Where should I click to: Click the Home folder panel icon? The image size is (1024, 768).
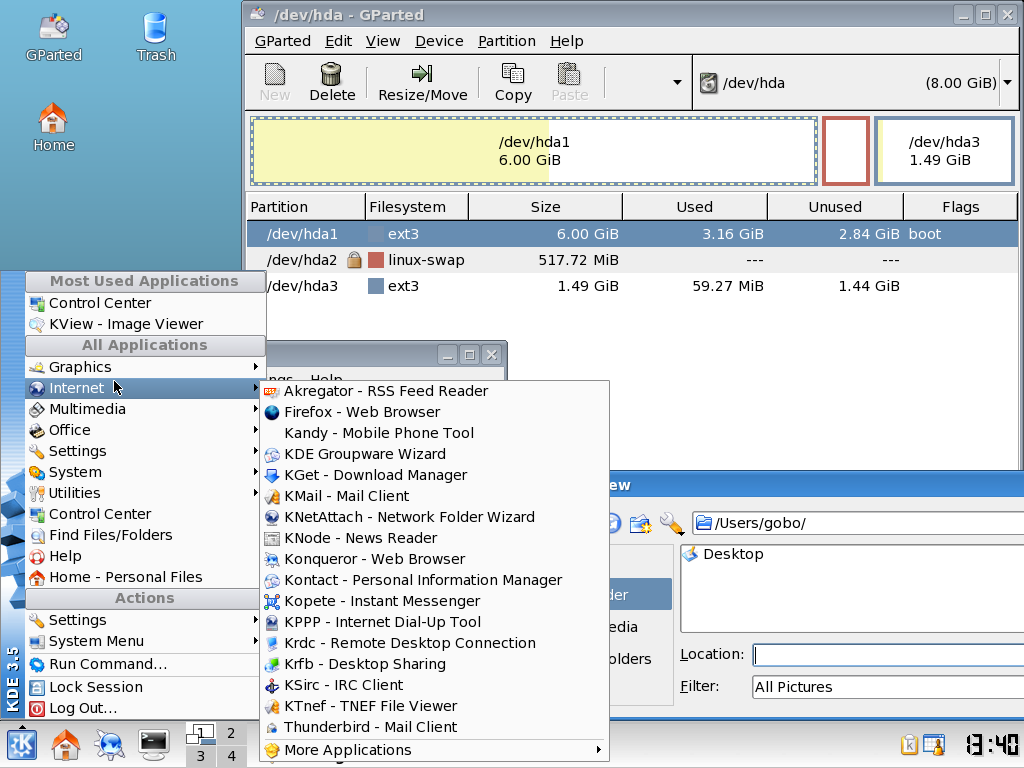65,745
